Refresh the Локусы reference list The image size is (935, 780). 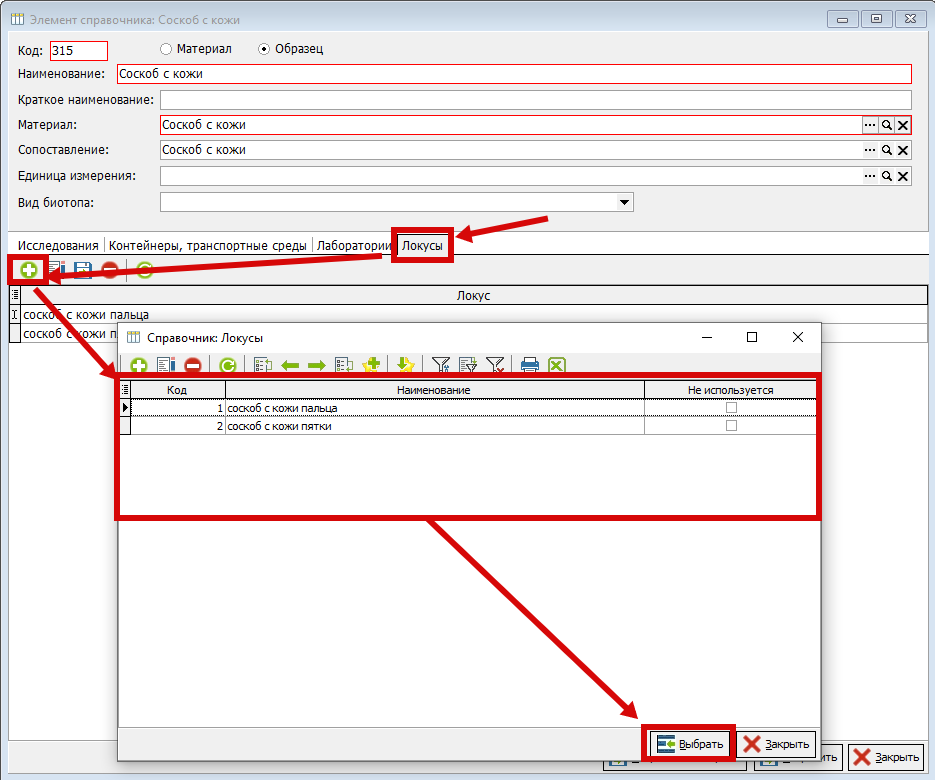(x=228, y=366)
